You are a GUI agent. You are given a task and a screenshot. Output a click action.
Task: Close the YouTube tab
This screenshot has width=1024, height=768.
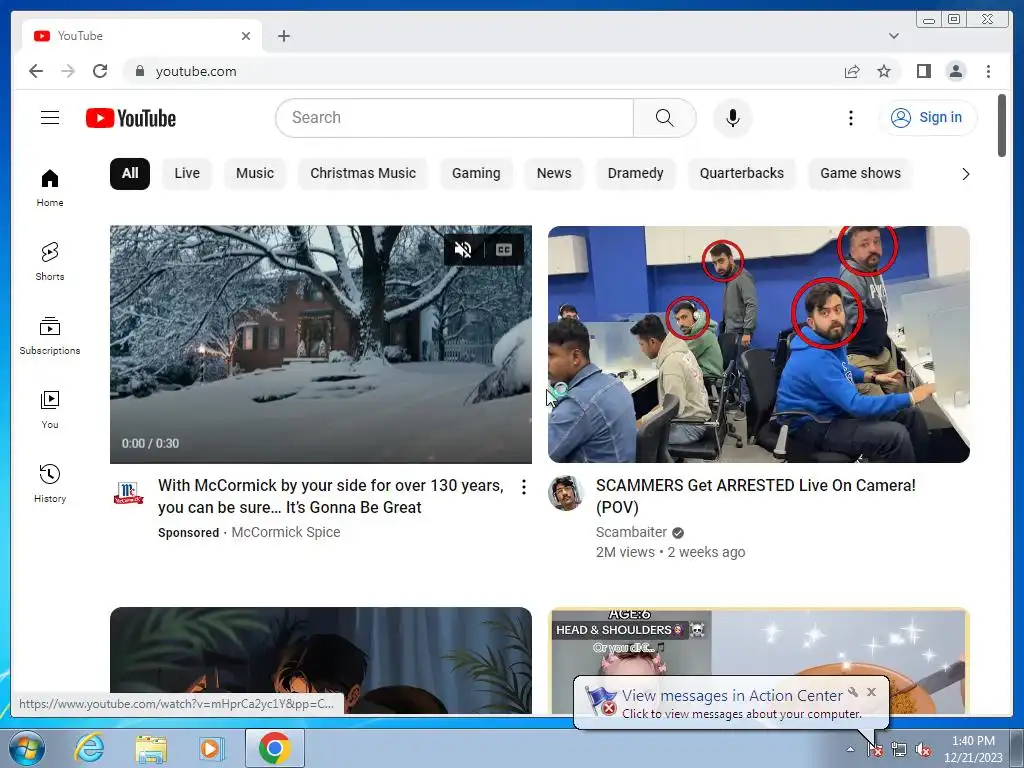pos(246,36)
